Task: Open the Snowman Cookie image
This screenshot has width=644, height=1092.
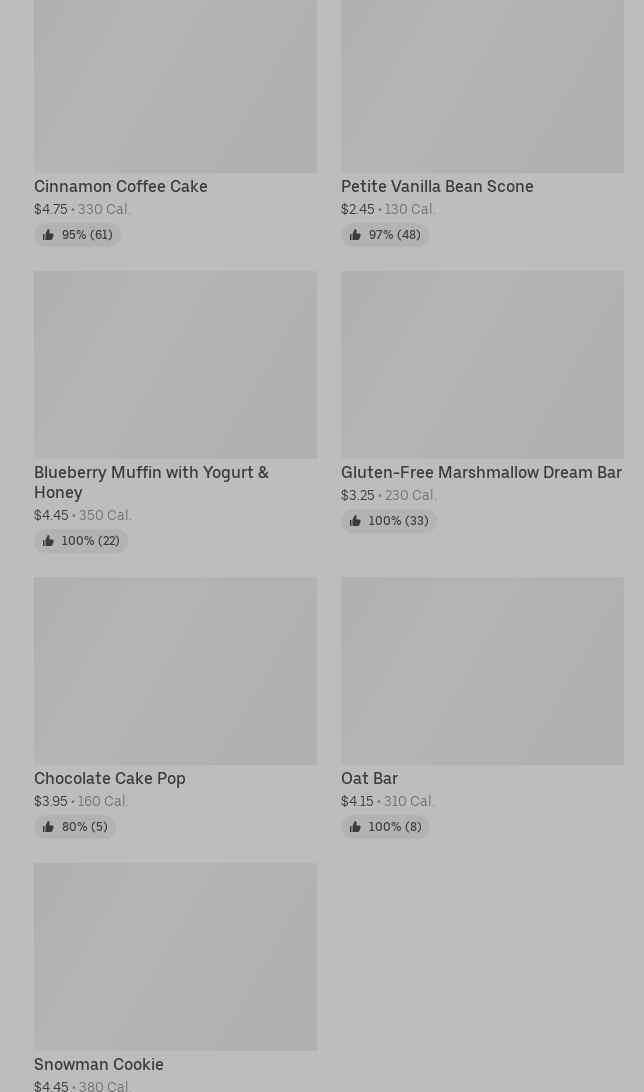Action: click(175, 956)
